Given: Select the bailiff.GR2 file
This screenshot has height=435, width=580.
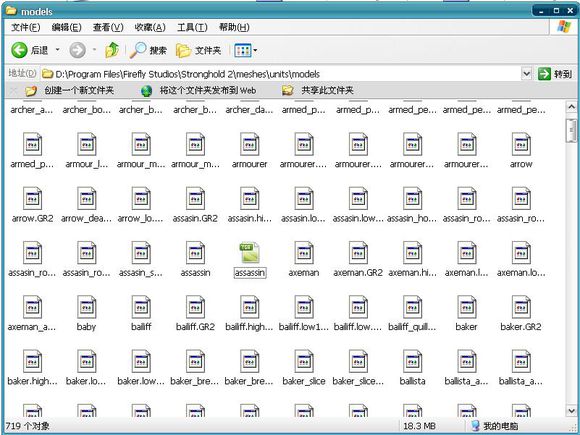Looking at the screenshot, I should [x=195, y=307].
